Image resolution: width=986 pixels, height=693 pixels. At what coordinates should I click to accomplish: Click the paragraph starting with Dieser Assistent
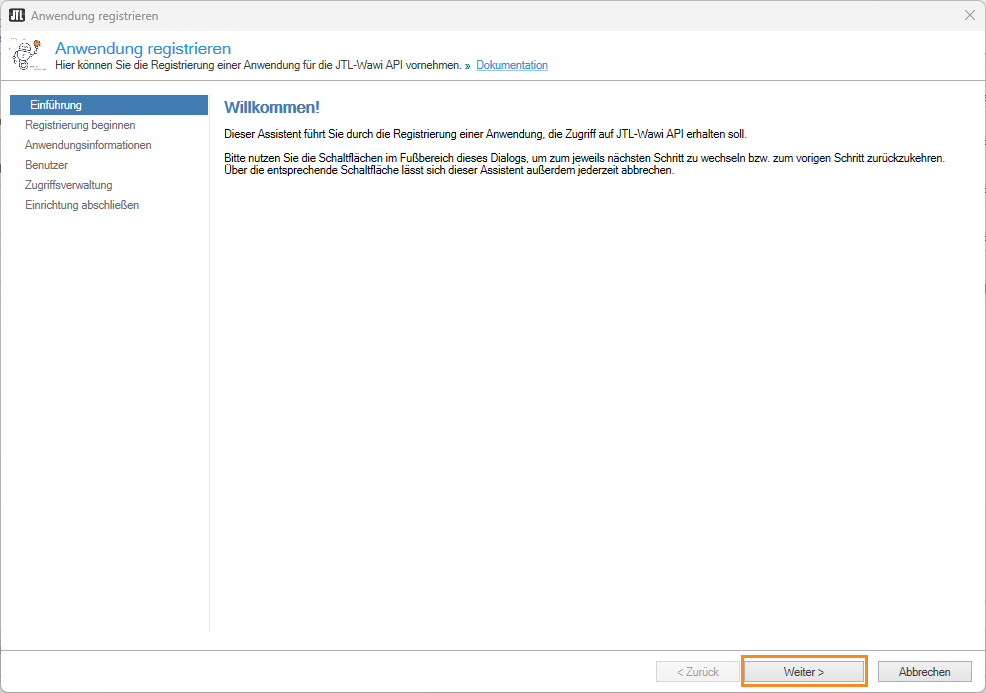pos(485,134)
